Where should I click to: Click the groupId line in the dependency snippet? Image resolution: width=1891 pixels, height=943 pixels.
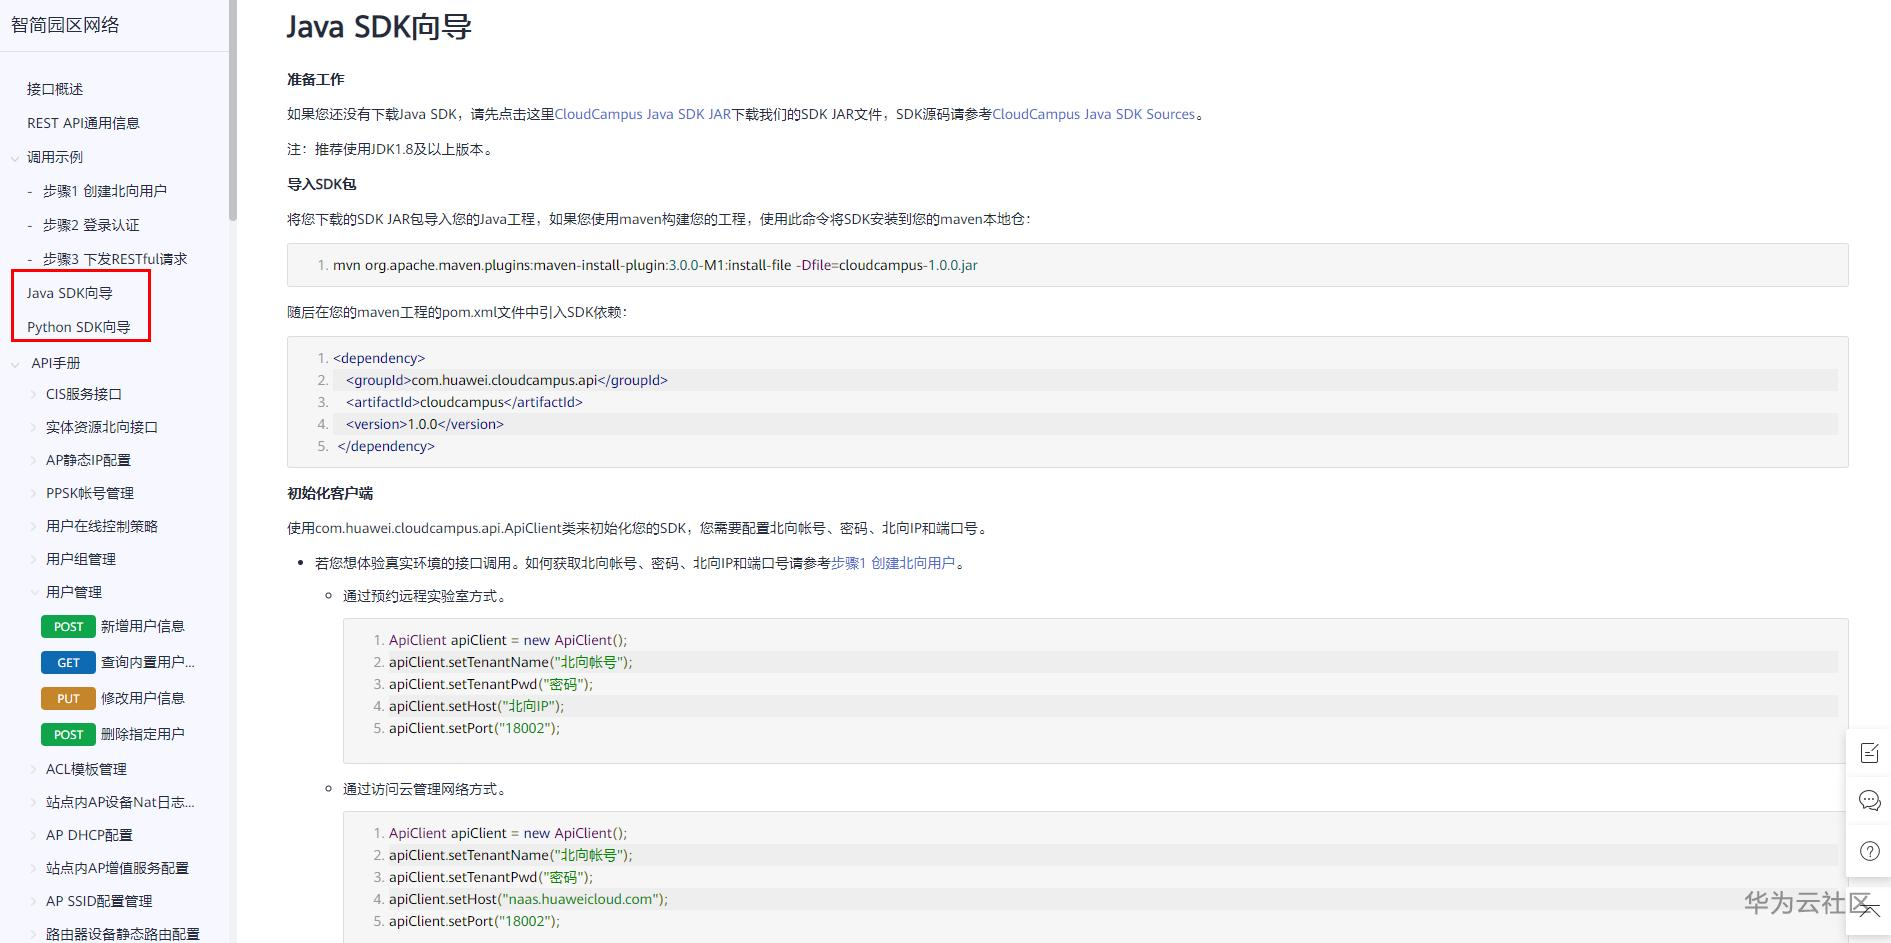point(507,380)
